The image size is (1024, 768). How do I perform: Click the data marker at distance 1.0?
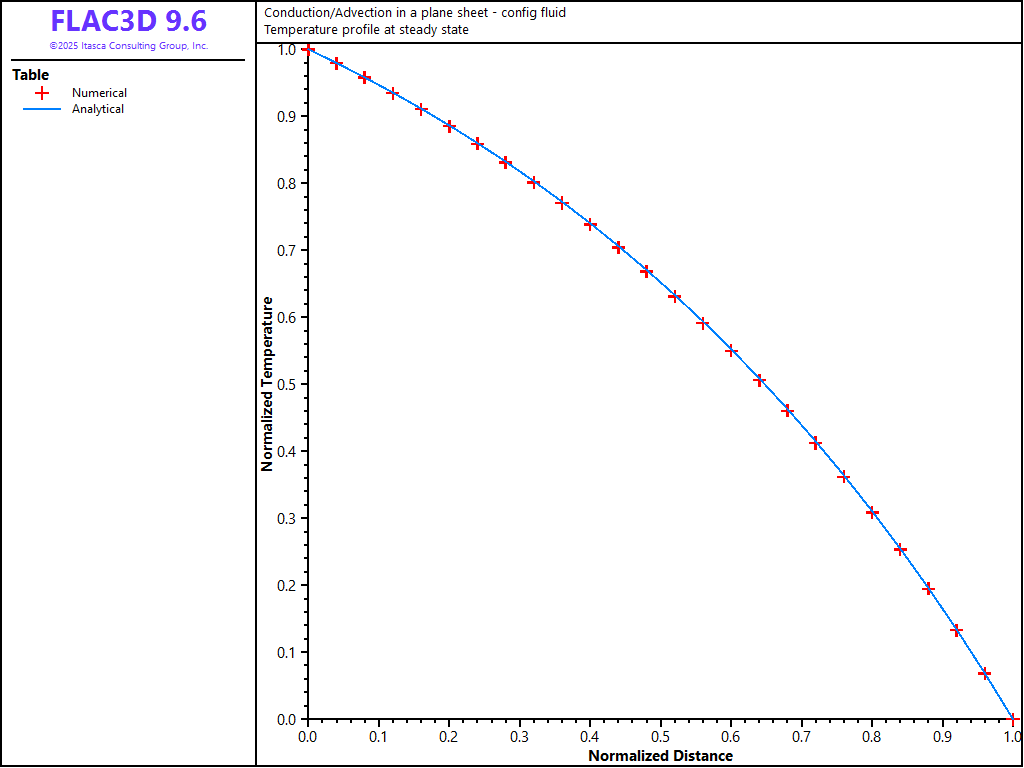(1012, 719)
